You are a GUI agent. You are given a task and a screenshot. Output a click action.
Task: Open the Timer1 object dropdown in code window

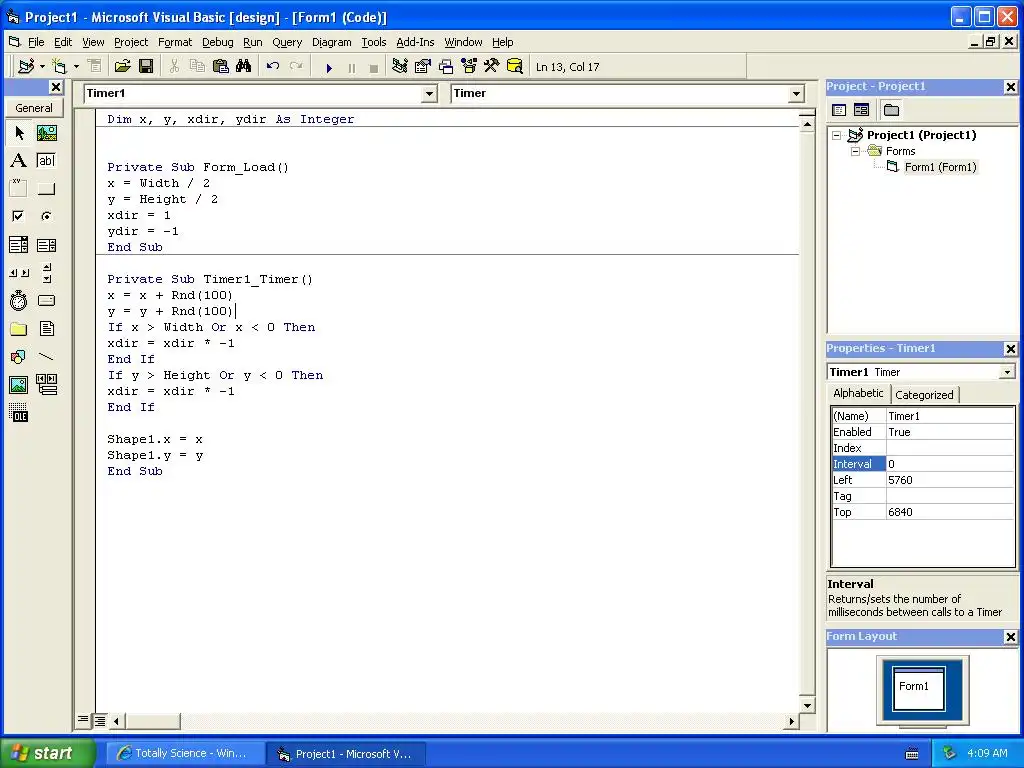tap(429, 93)
